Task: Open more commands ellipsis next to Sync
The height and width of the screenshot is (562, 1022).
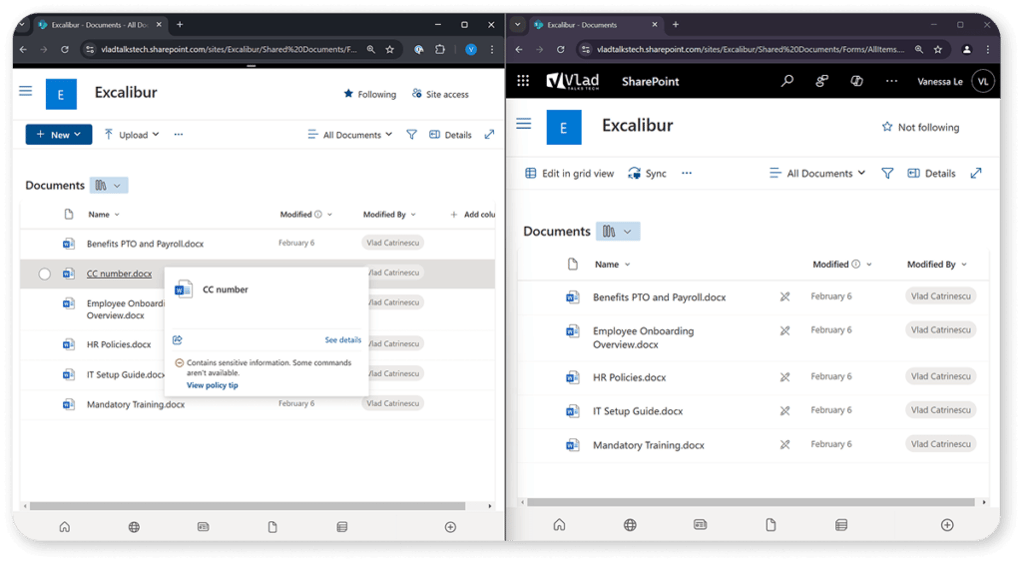Action: [686, 173]
